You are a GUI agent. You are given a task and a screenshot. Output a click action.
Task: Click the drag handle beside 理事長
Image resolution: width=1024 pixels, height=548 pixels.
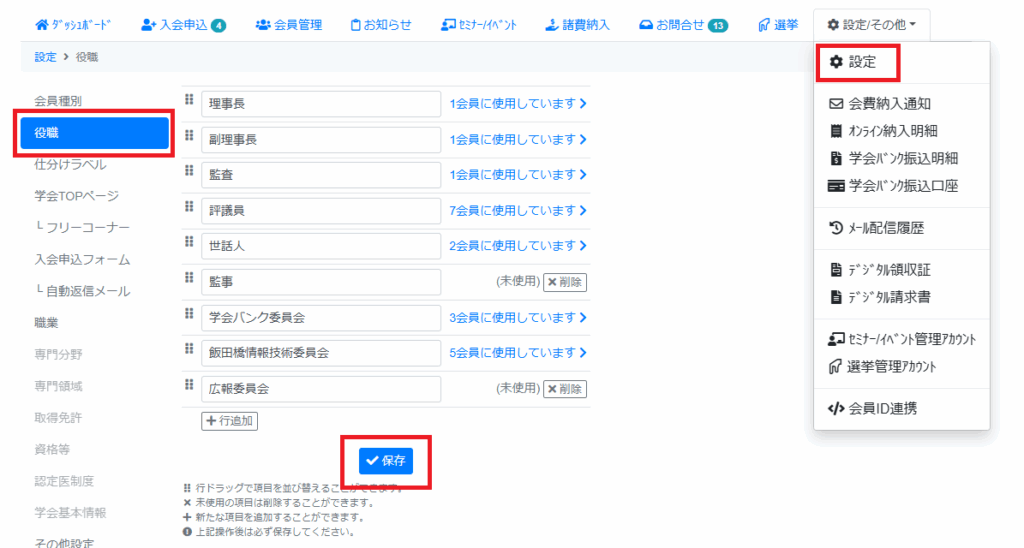pos(188,99)
